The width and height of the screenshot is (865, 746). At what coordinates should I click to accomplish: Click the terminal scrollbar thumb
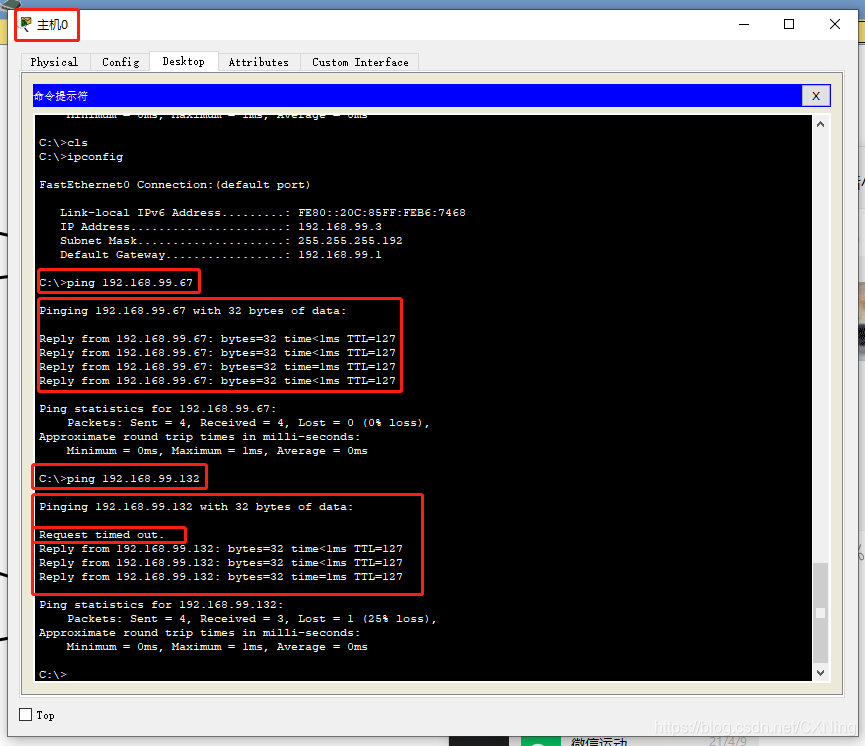(820, 612)
